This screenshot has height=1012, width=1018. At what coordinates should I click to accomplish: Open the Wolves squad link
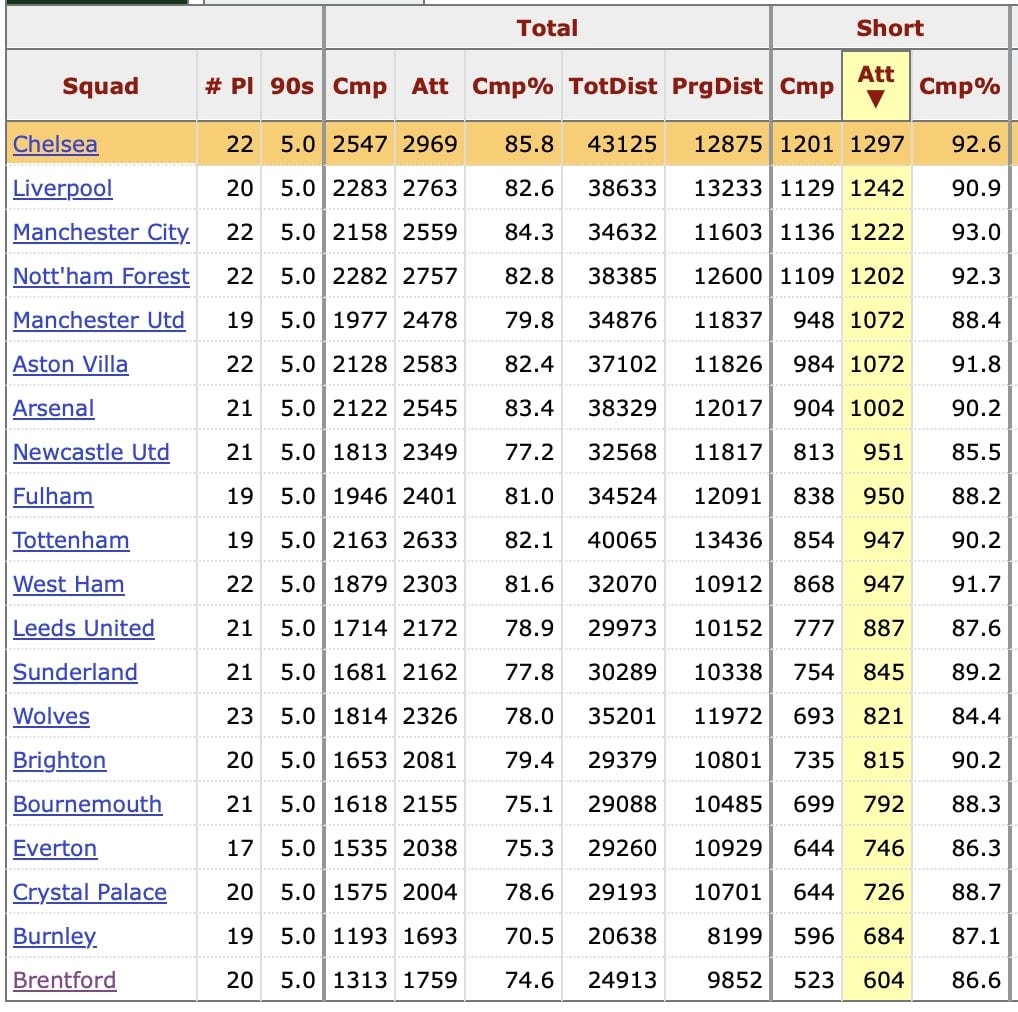tap(51, 716)
